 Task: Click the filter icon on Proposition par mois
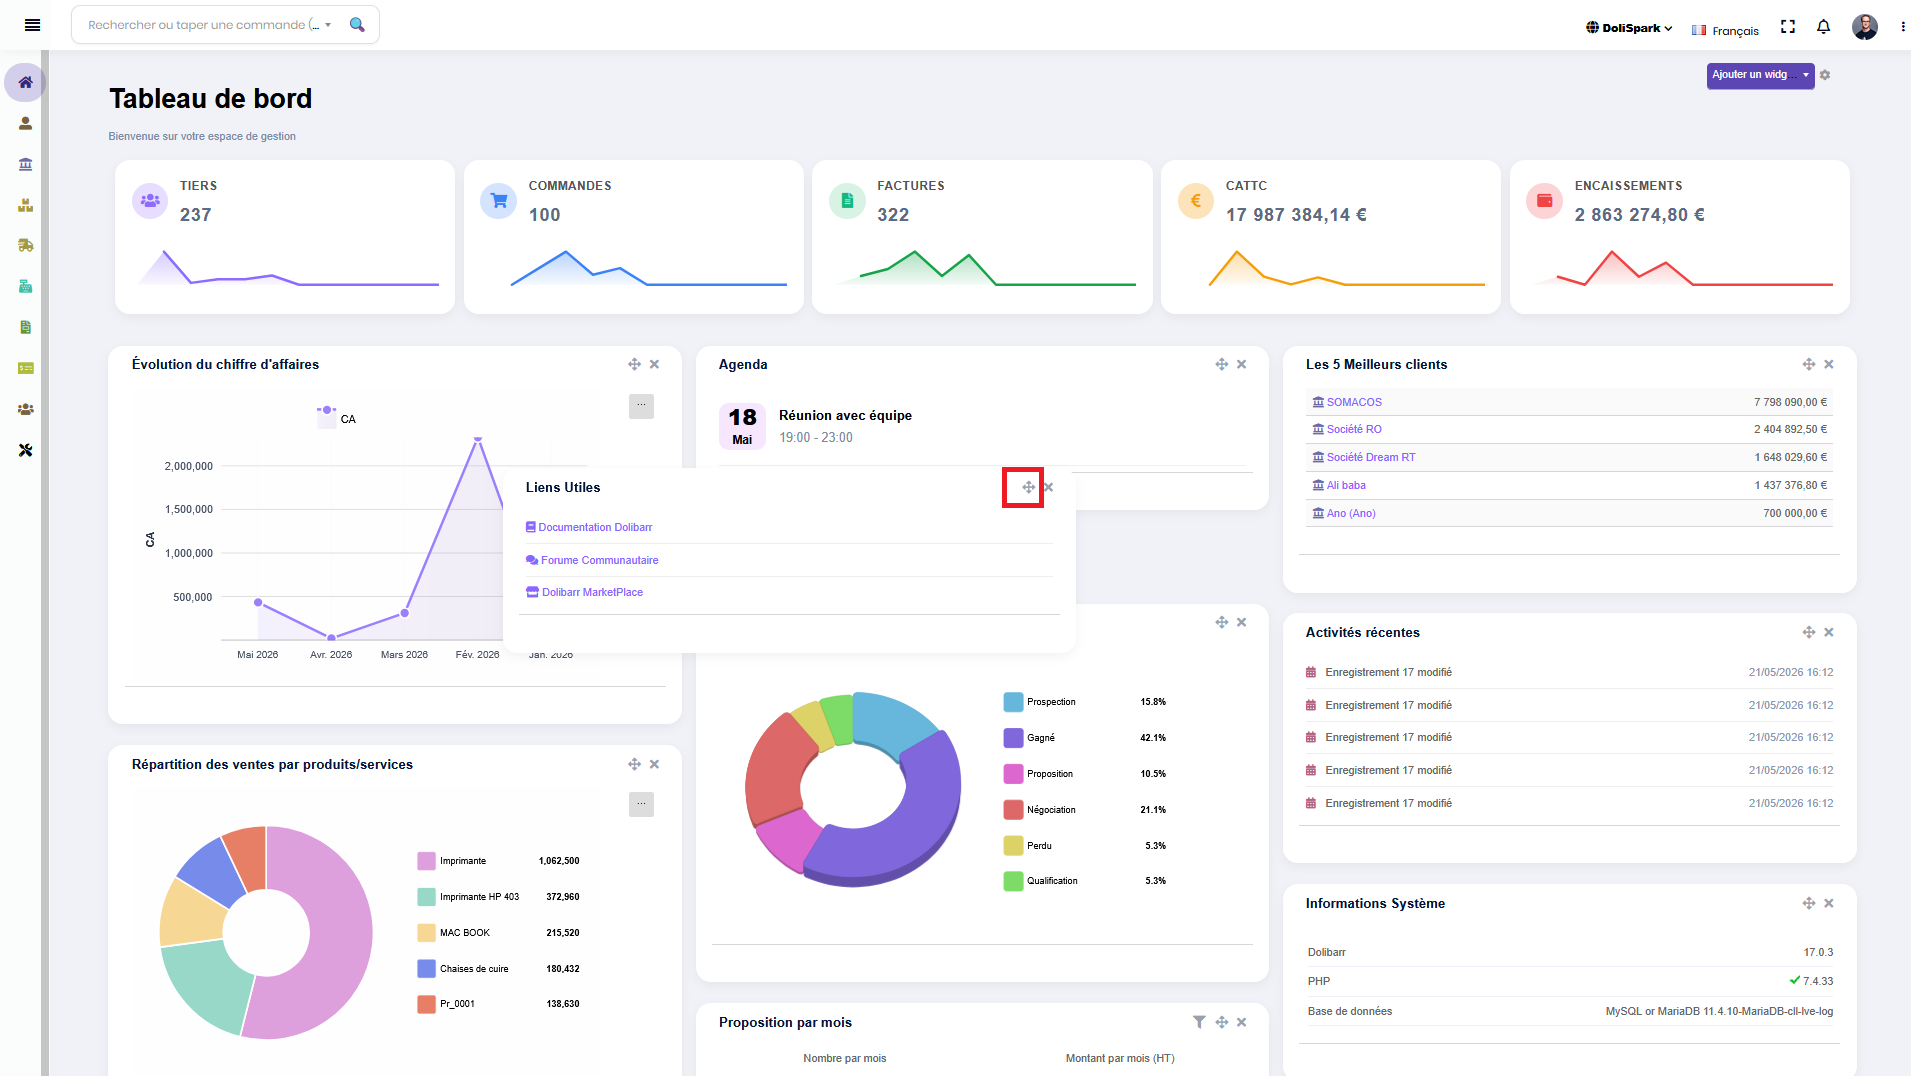pos(1199,1022)
